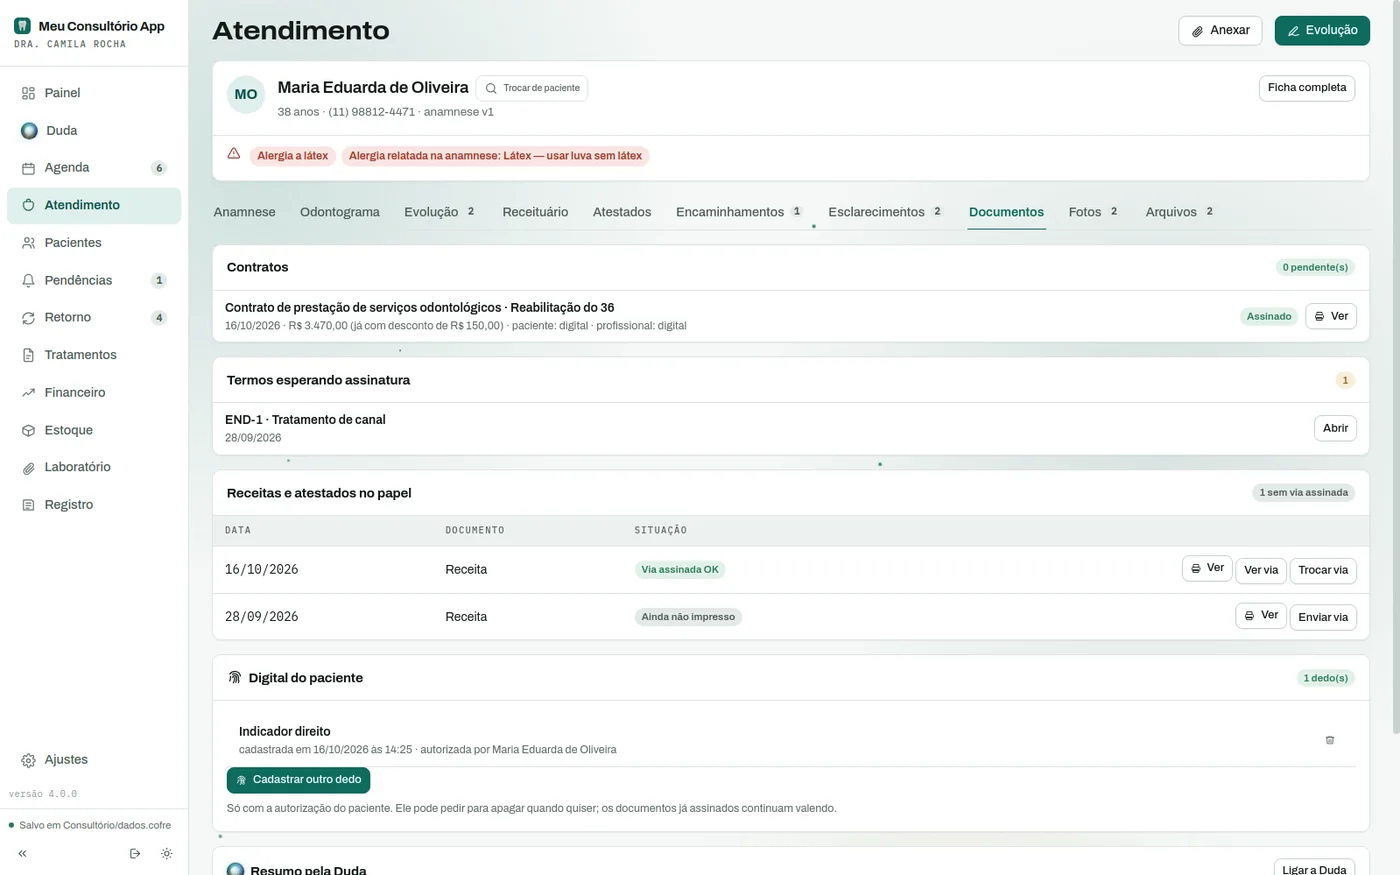
Task: Click the 'Alergia a látex' allergy chip
Action: click(292, 156)
